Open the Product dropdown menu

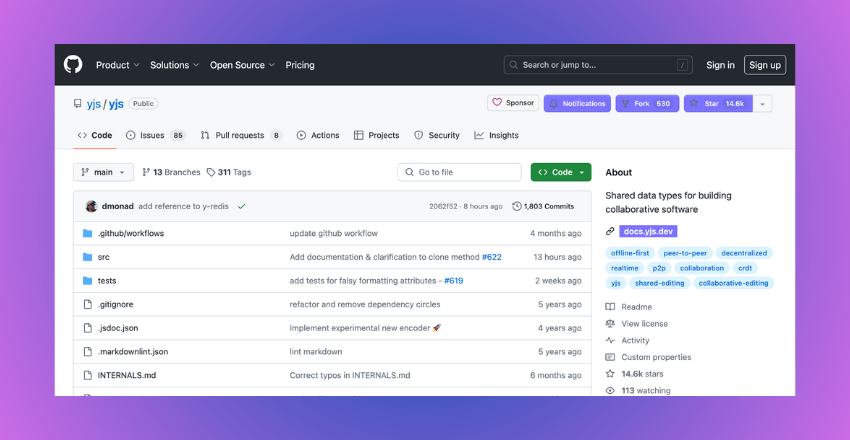click(118, 65)
